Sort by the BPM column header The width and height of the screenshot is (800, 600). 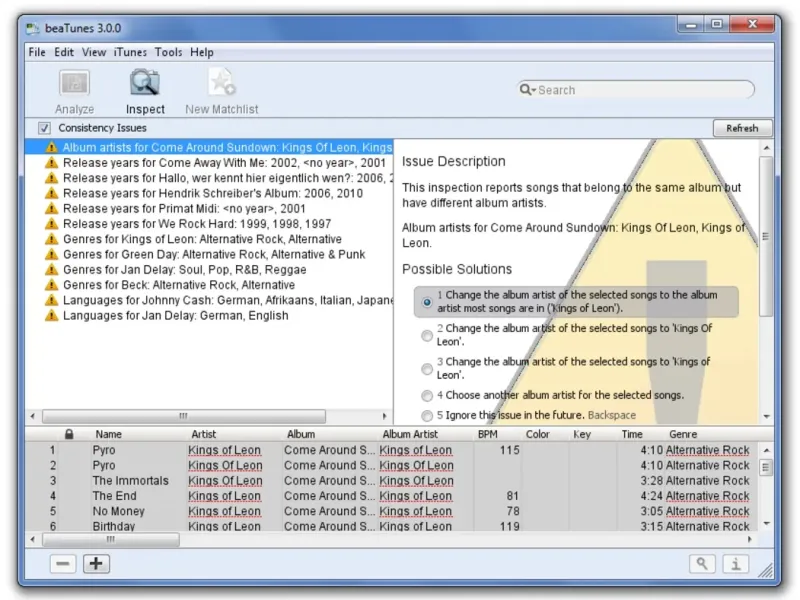[488, 434]
